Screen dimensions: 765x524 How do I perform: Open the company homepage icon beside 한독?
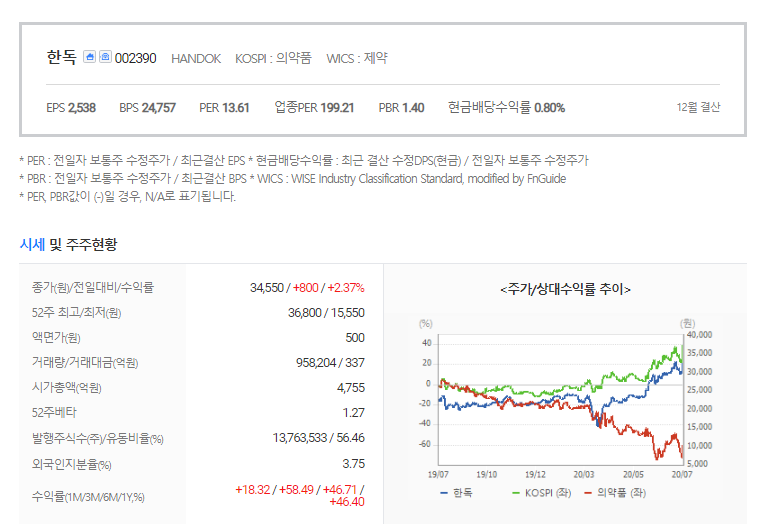tap(89, 57)
